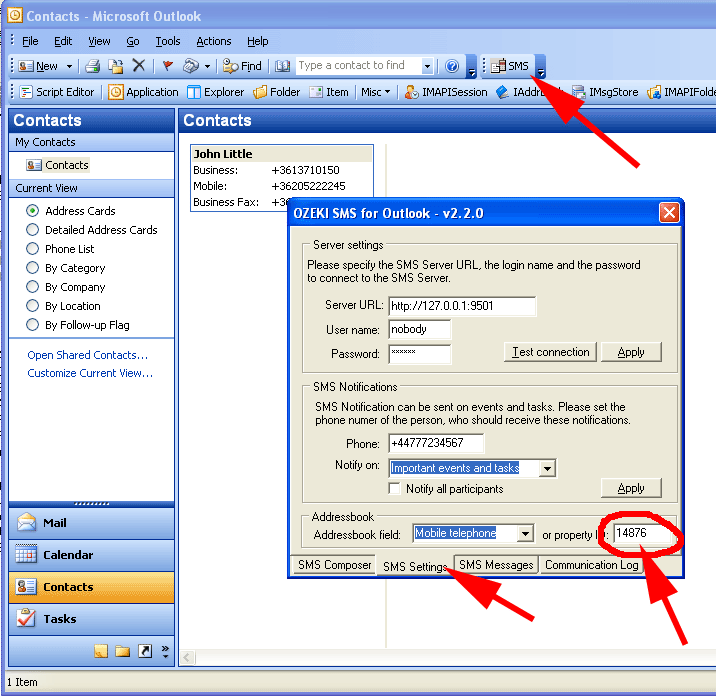
Task: Open the Tools menu
Action: [x=168, y=42]
